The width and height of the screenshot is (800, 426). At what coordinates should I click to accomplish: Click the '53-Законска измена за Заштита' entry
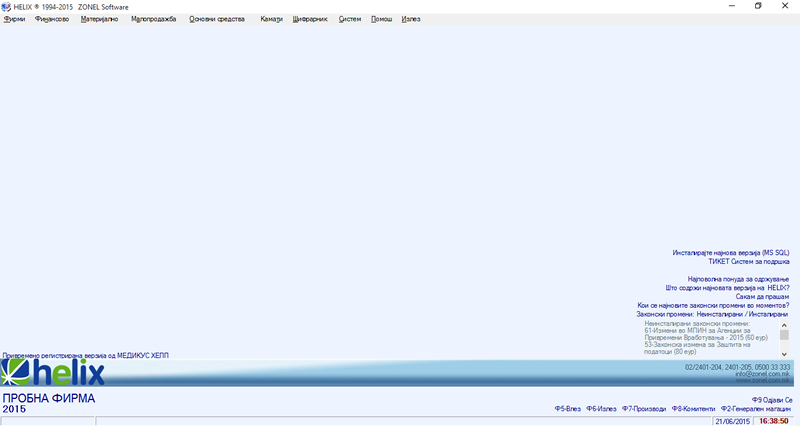pos(697,348)
